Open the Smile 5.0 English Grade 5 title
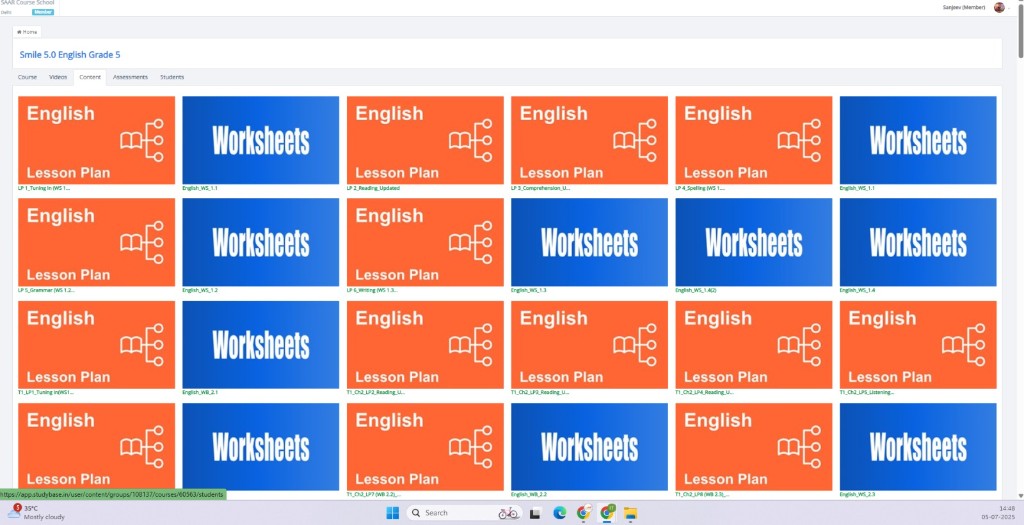The image size is (1024, 525). pos(70,54)
